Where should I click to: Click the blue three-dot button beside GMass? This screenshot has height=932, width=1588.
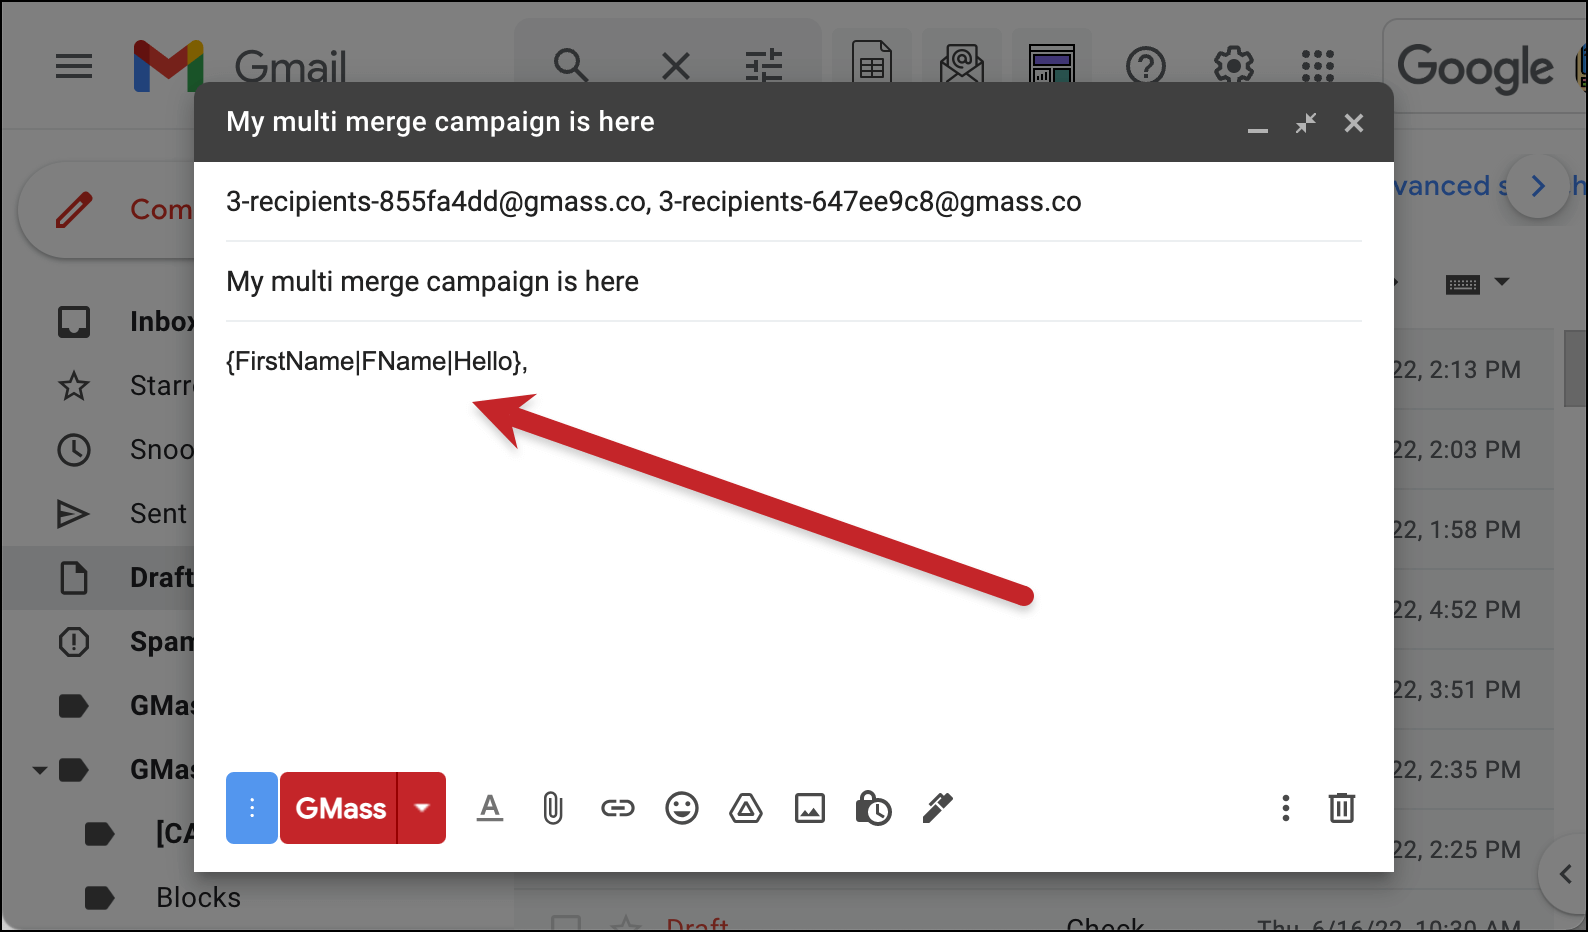[x=252, y=808]
